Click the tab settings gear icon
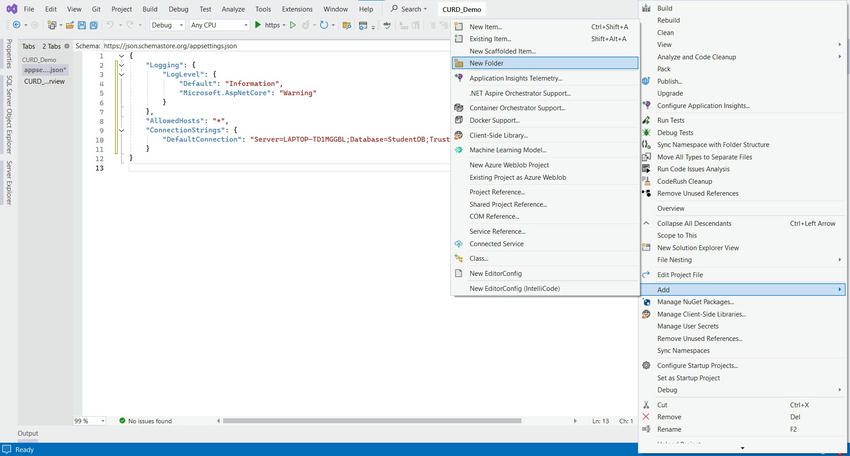 pyautogui.click(x=67, y=46)
